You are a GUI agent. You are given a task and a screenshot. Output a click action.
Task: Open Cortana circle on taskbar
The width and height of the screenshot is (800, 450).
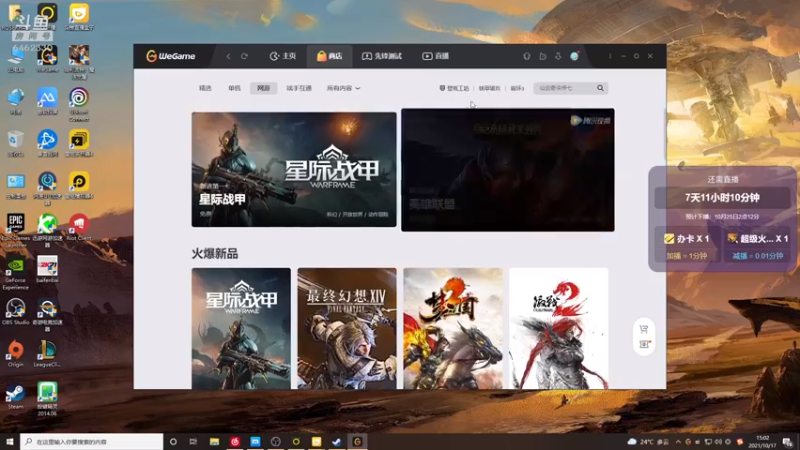[x=173, y=441]
